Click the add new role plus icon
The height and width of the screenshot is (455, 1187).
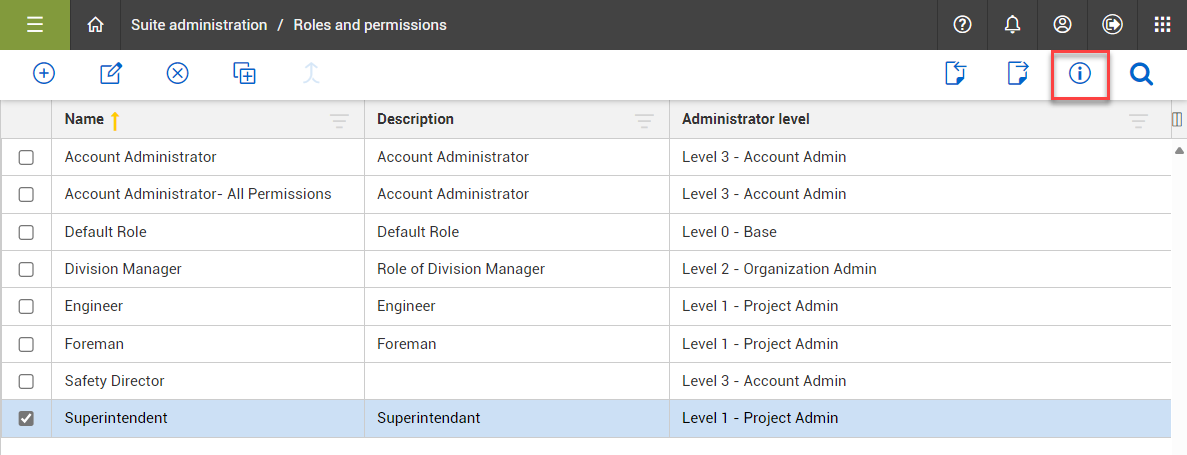pyautogui.click(x=44, y=73)
